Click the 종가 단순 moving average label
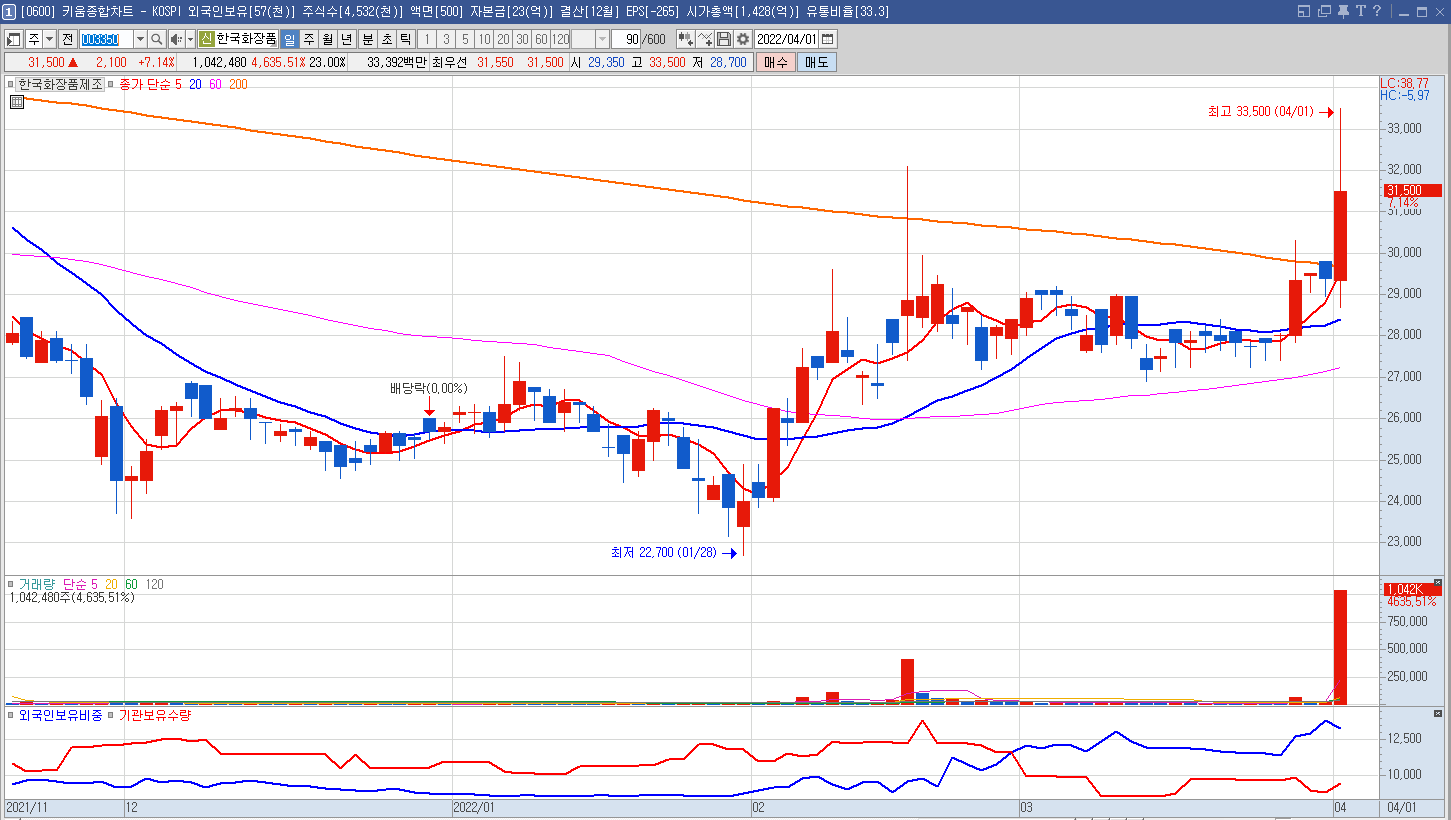The width and height of the screenshot is (1451, 820). click(x=144, y=84)
